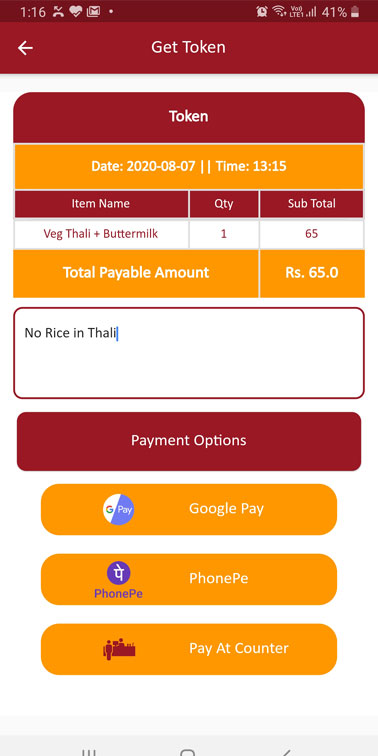Viewport: 378px width, 756px height.
Task: Tap the Android recent apps button
Action: pos(88,753)
